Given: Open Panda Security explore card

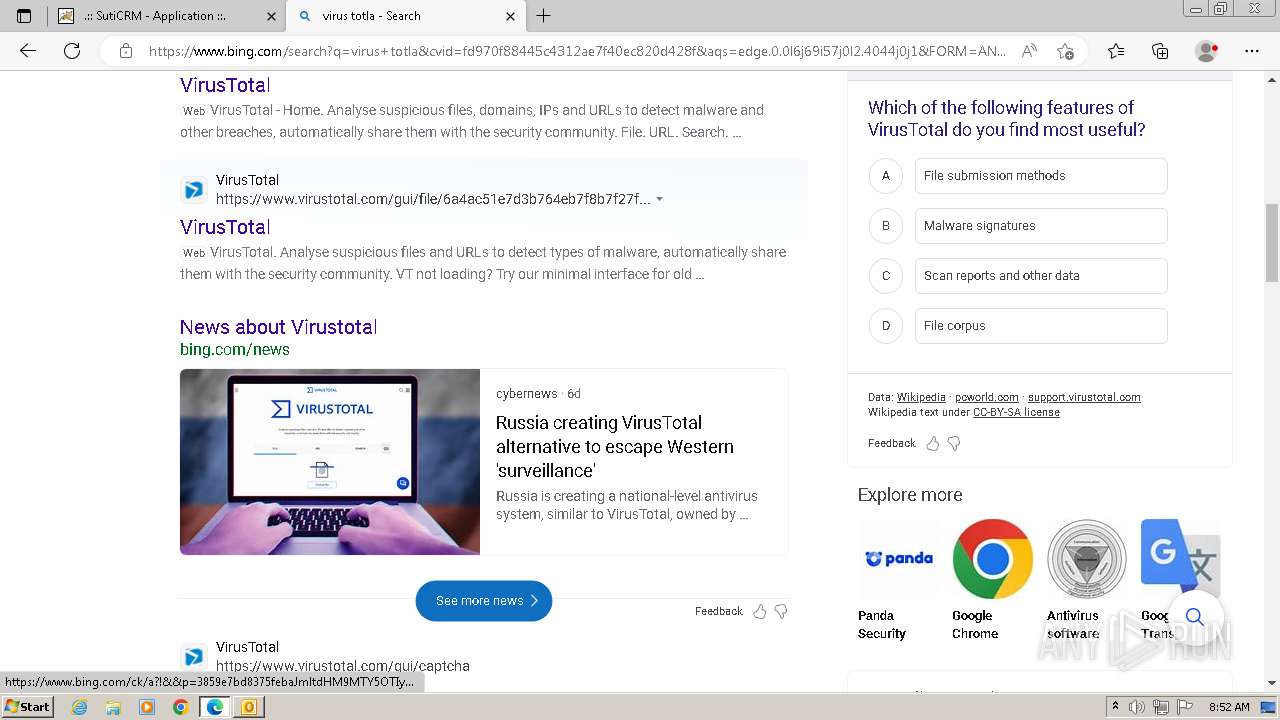Looking at the screenshot, I should (898, 580).
